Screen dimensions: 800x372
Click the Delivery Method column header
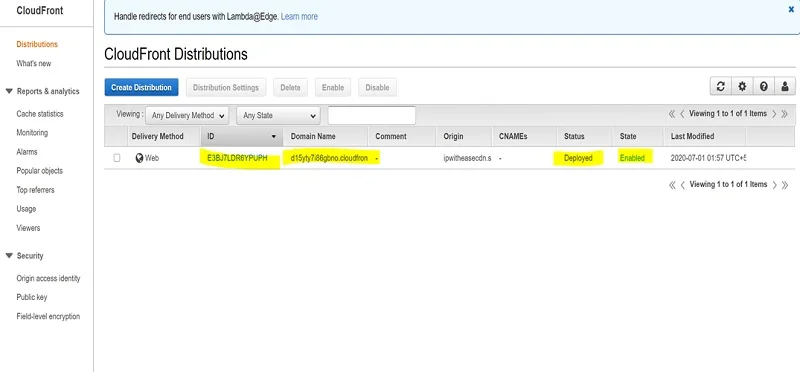coord(157,136)
